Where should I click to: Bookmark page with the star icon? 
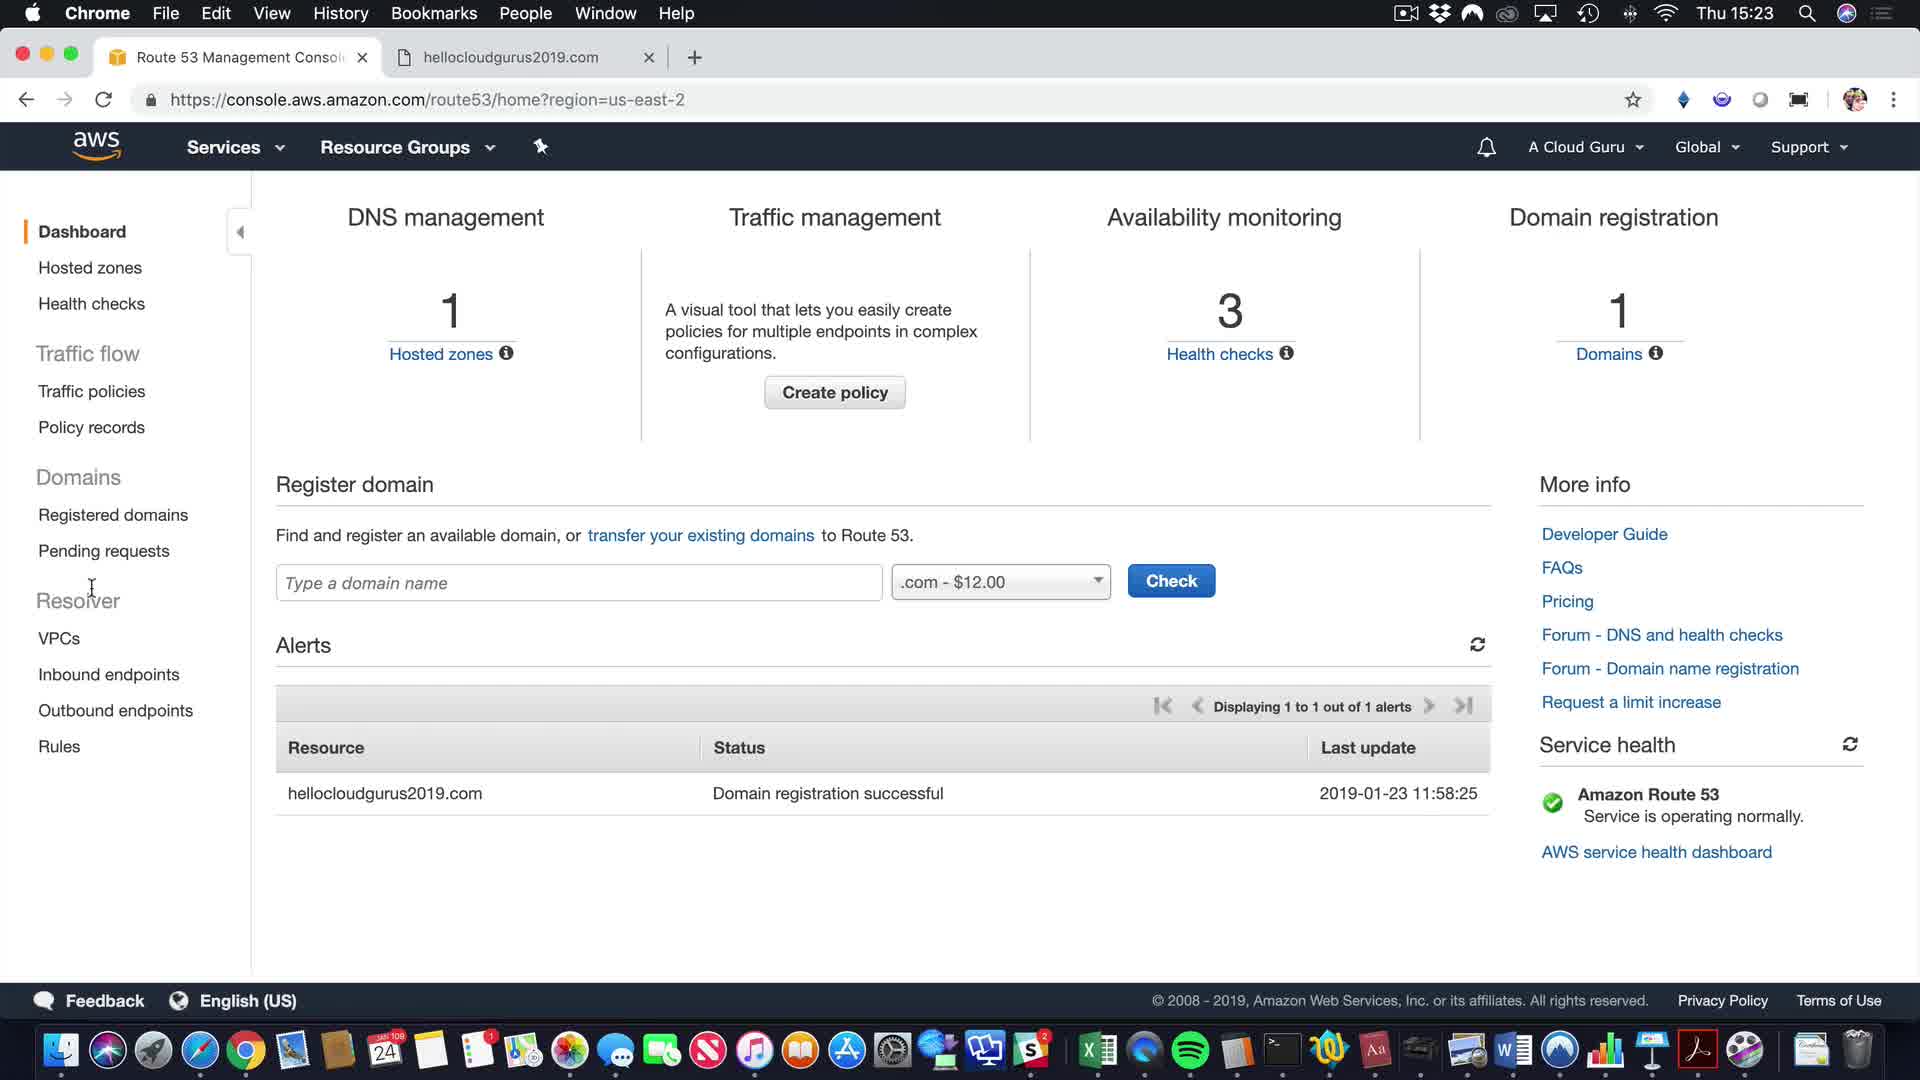click(1633, 100)
